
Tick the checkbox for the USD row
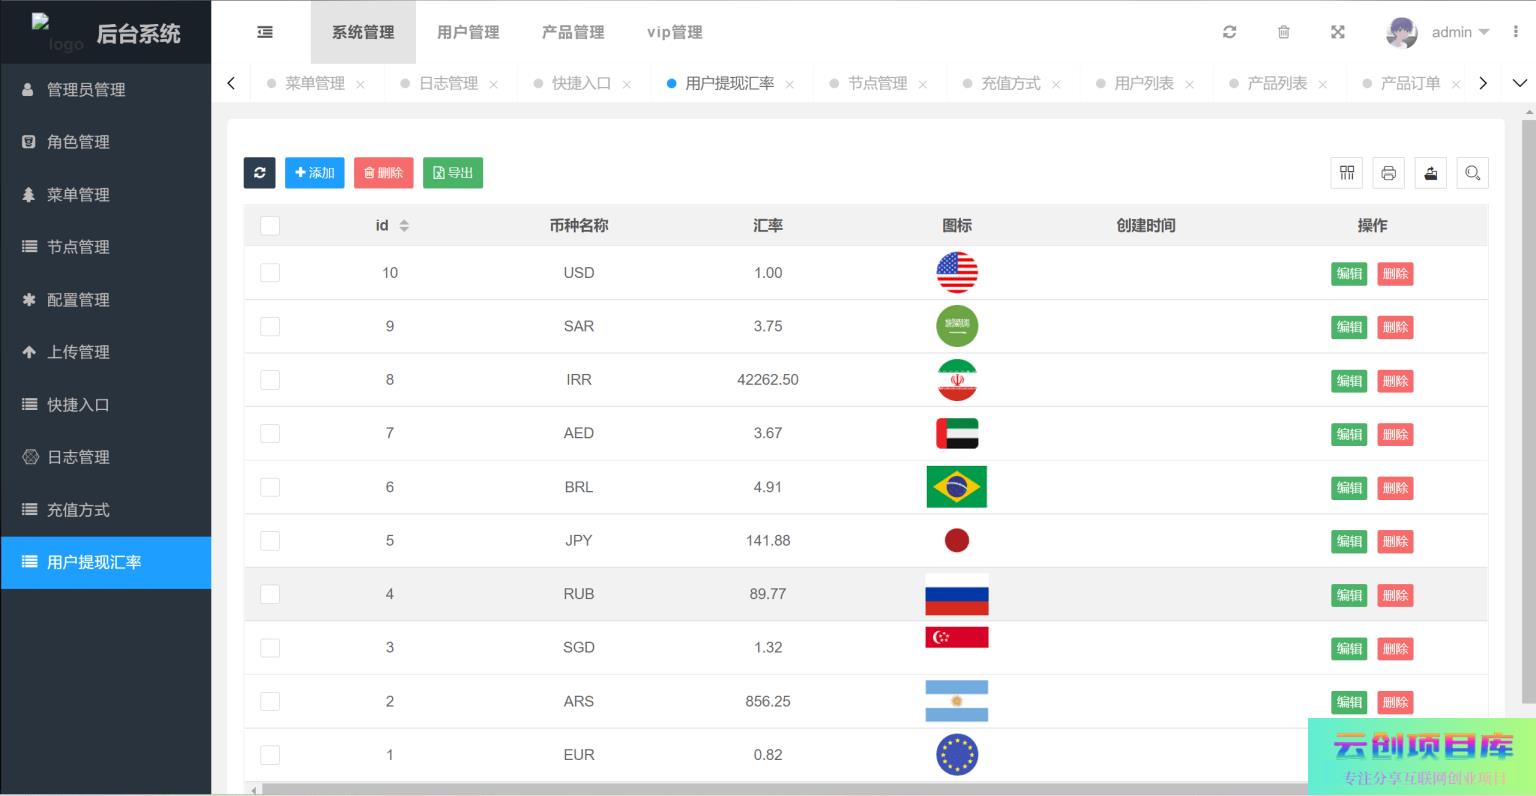(x=270, y=273)
